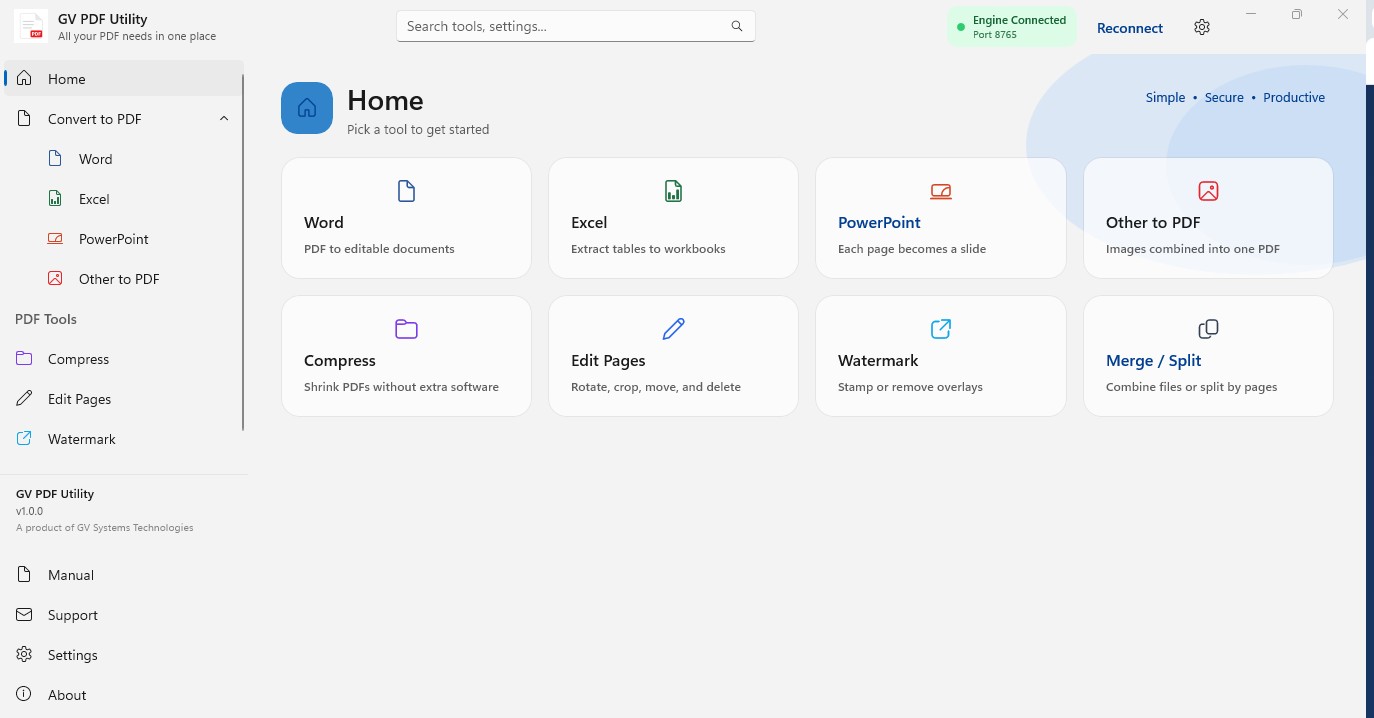The width and height of the screenshot is (1374, 718).
Task: Launch the PowerPoint card on the Home page
Action: (941, 218)
